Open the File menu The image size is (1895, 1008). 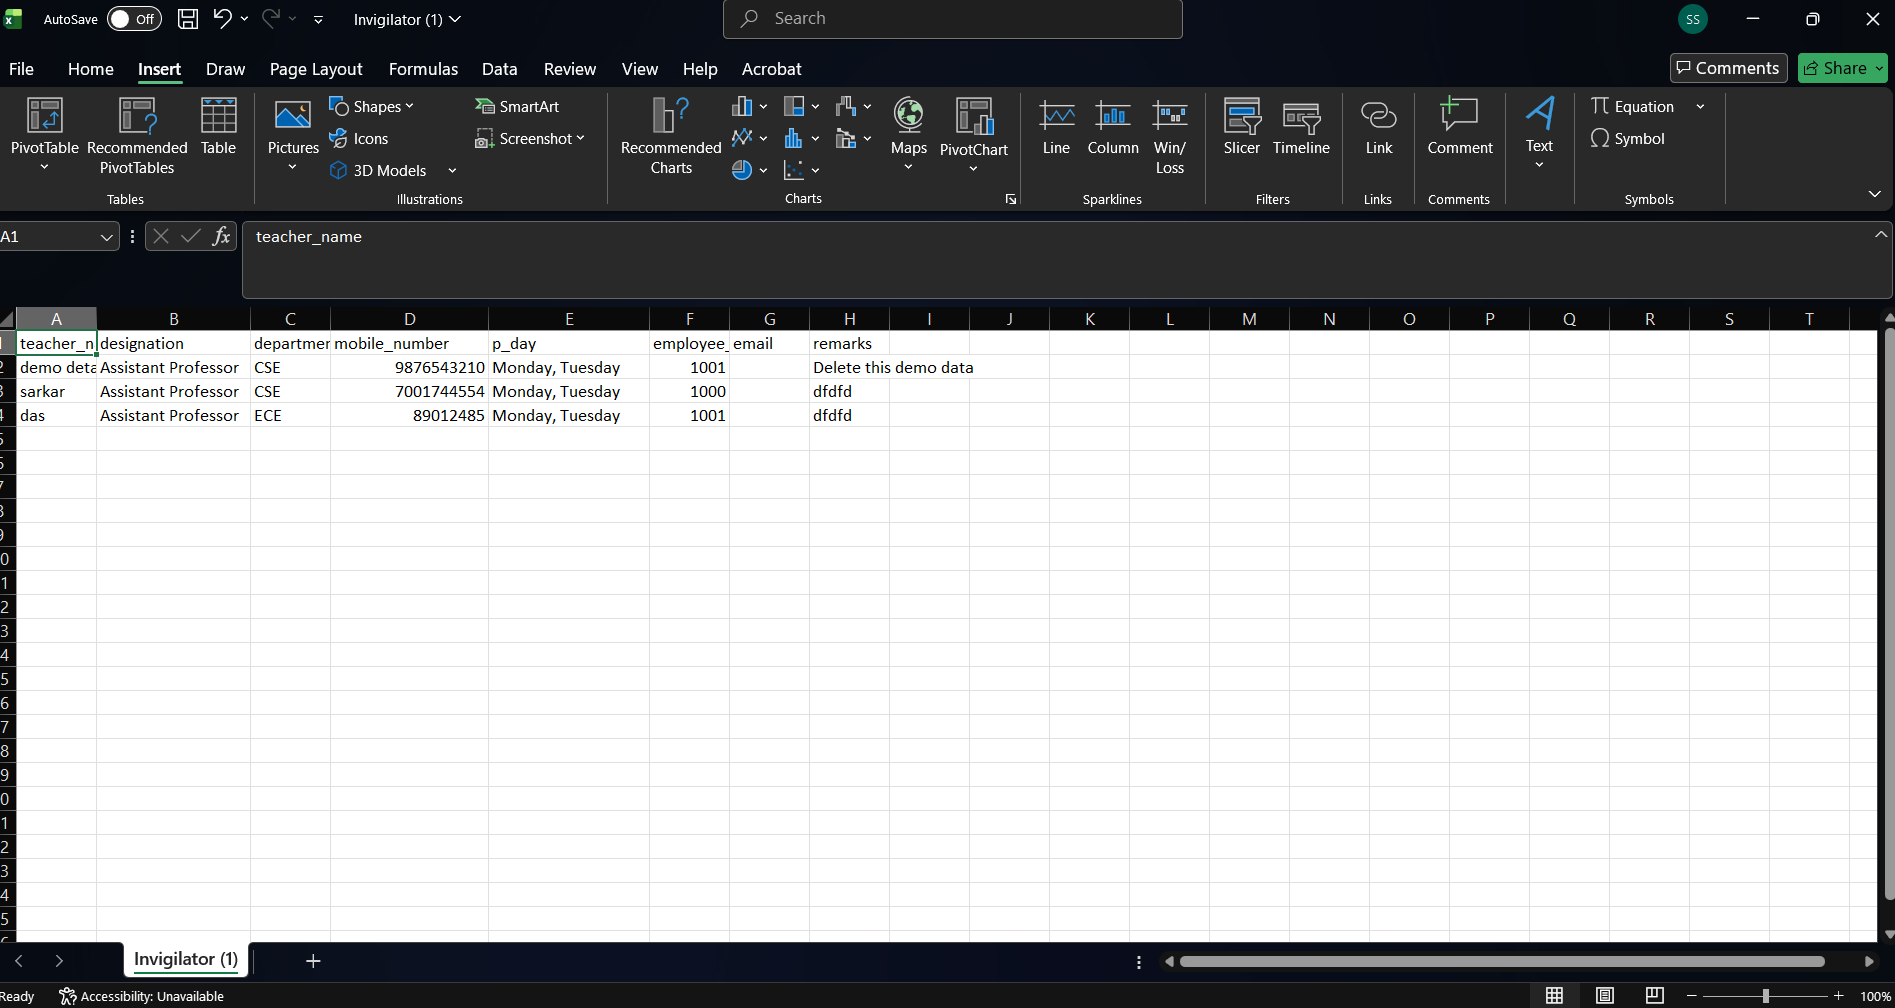pos(21,69)
